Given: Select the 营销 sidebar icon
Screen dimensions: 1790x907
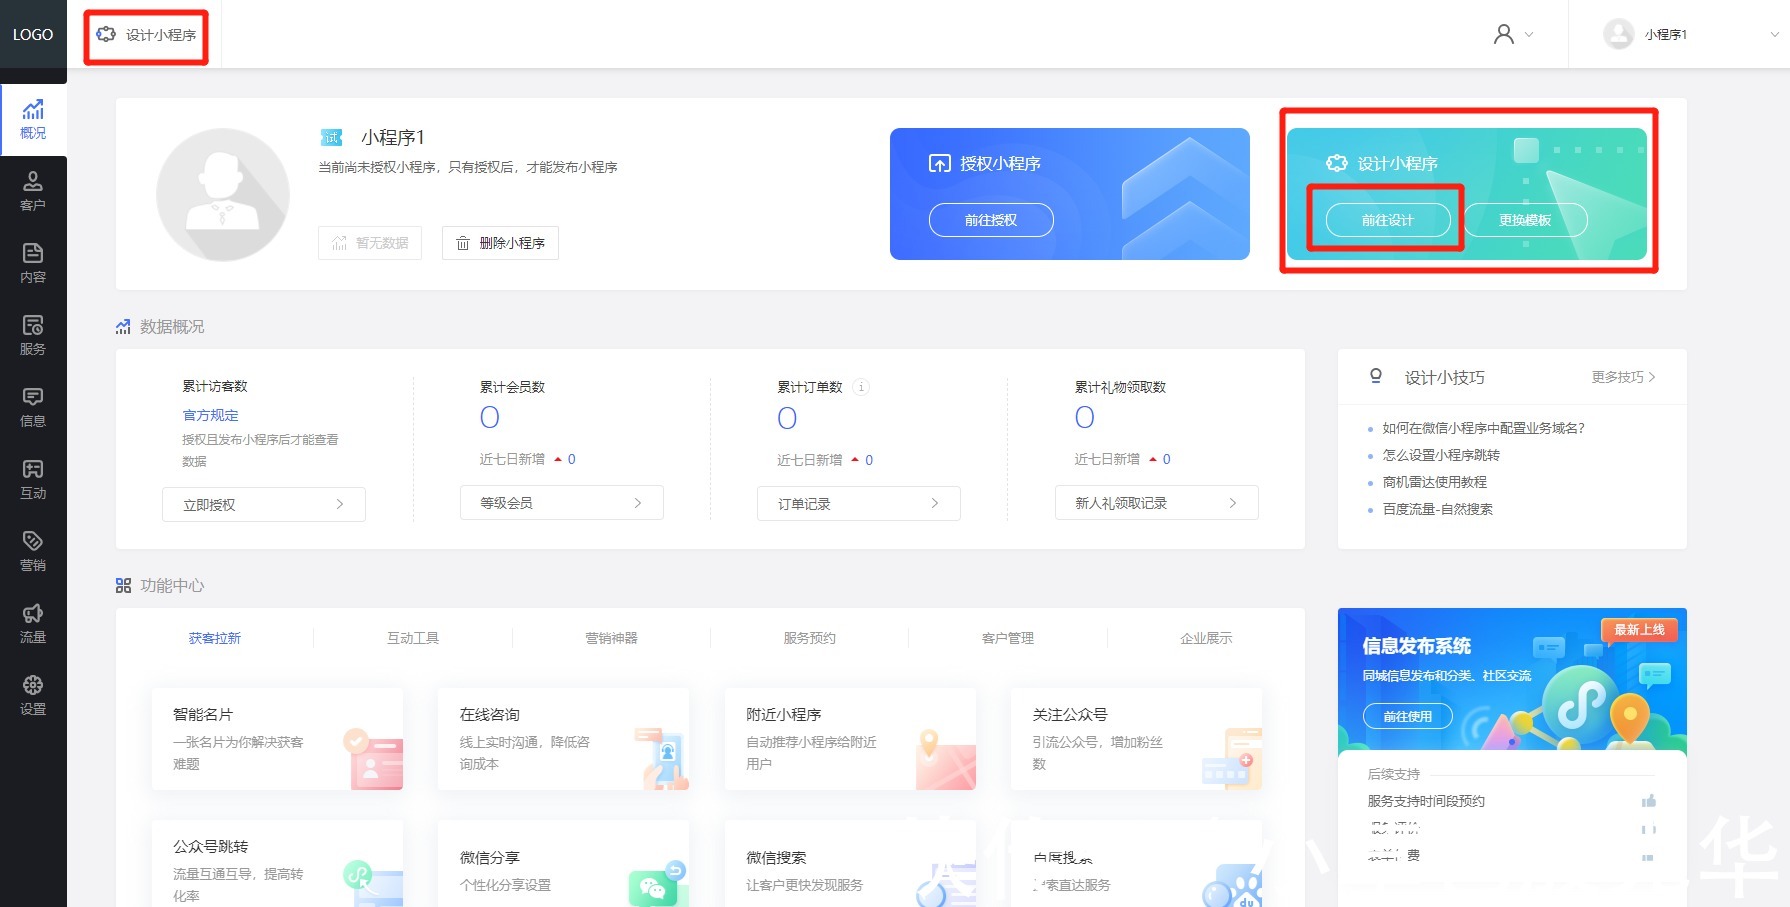Looking at the screenshot, I should [x=33, y=550].
